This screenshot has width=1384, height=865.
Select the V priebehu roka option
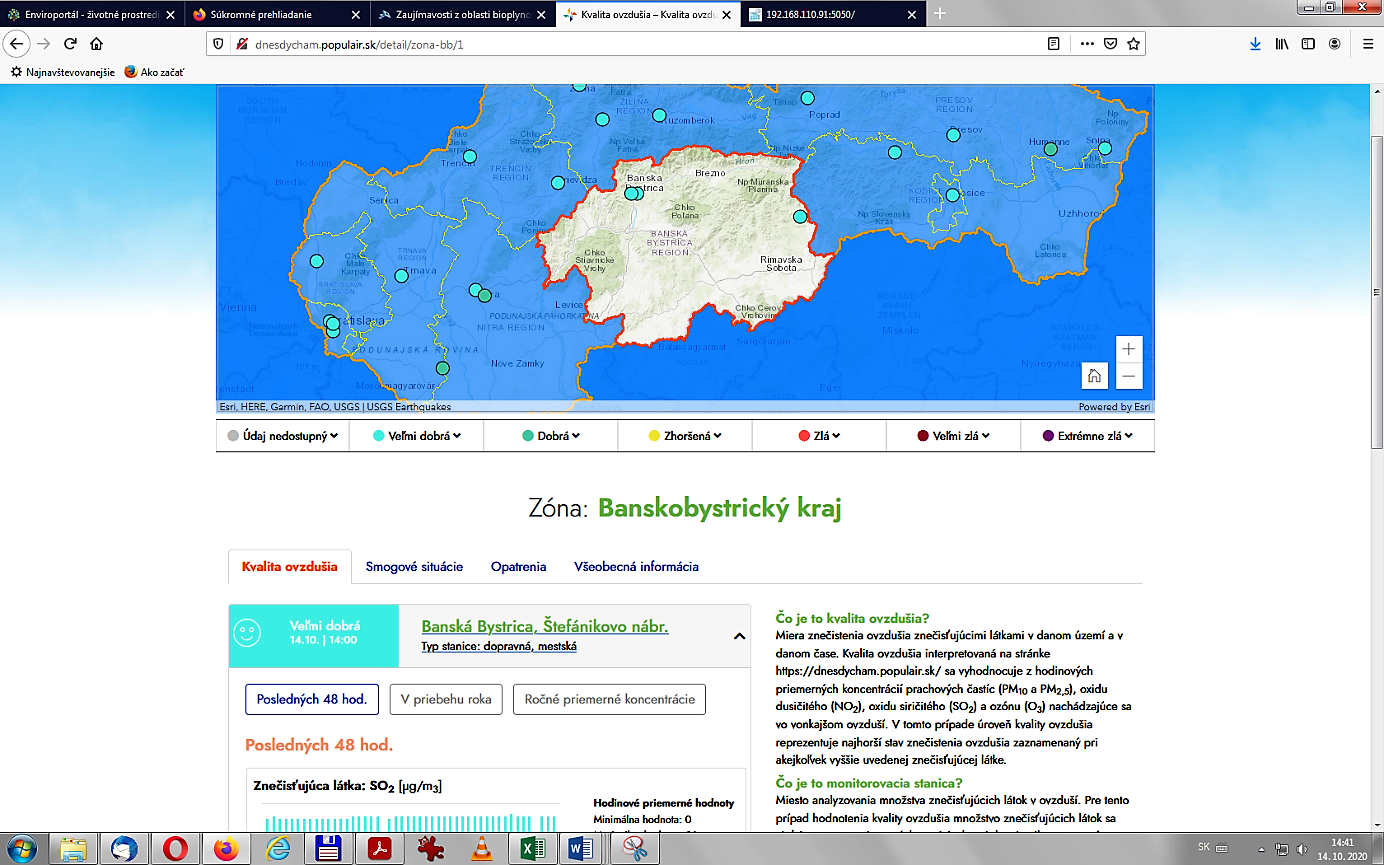pyautogui.click(x=445, y=699)
